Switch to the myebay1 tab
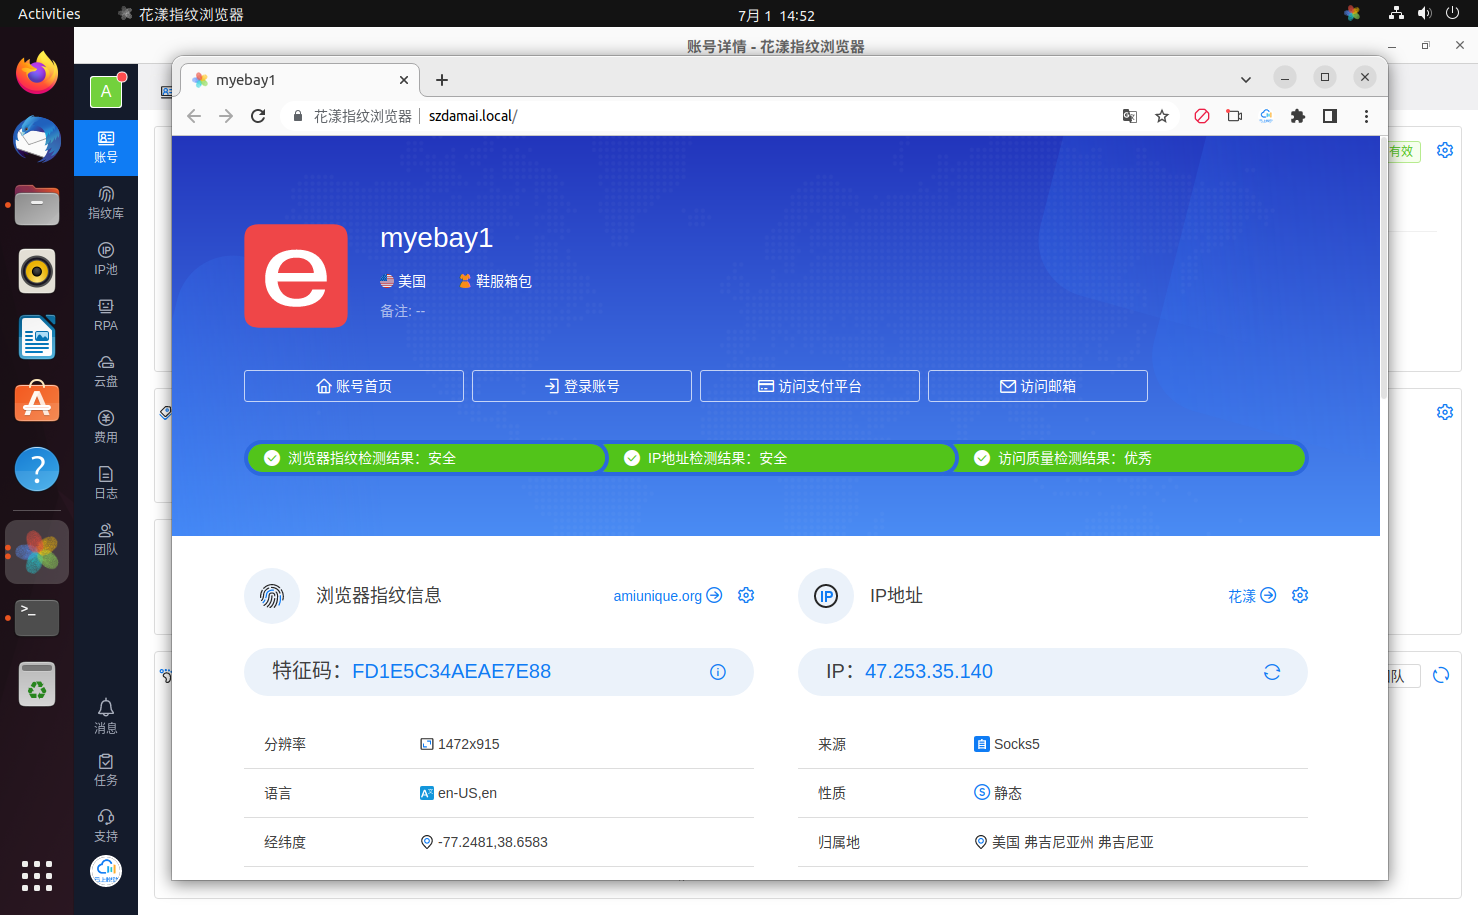1478x915 pixels. [x=300, y=80]
